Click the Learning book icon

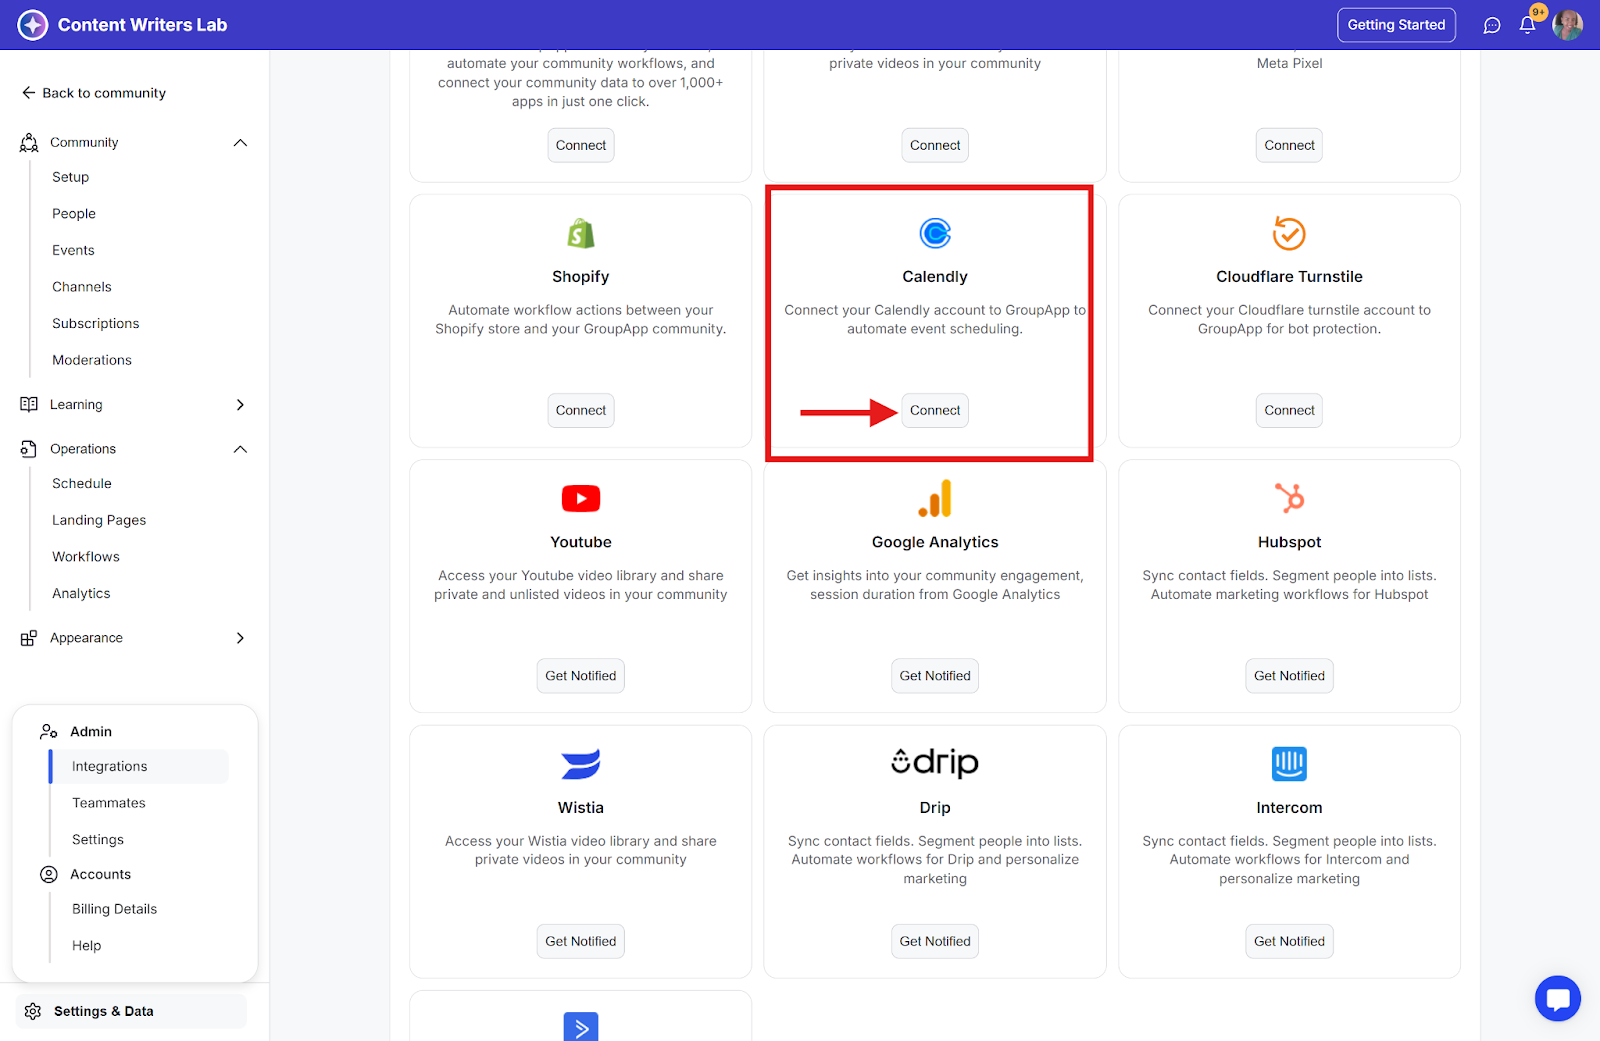(x=29, y=405)
